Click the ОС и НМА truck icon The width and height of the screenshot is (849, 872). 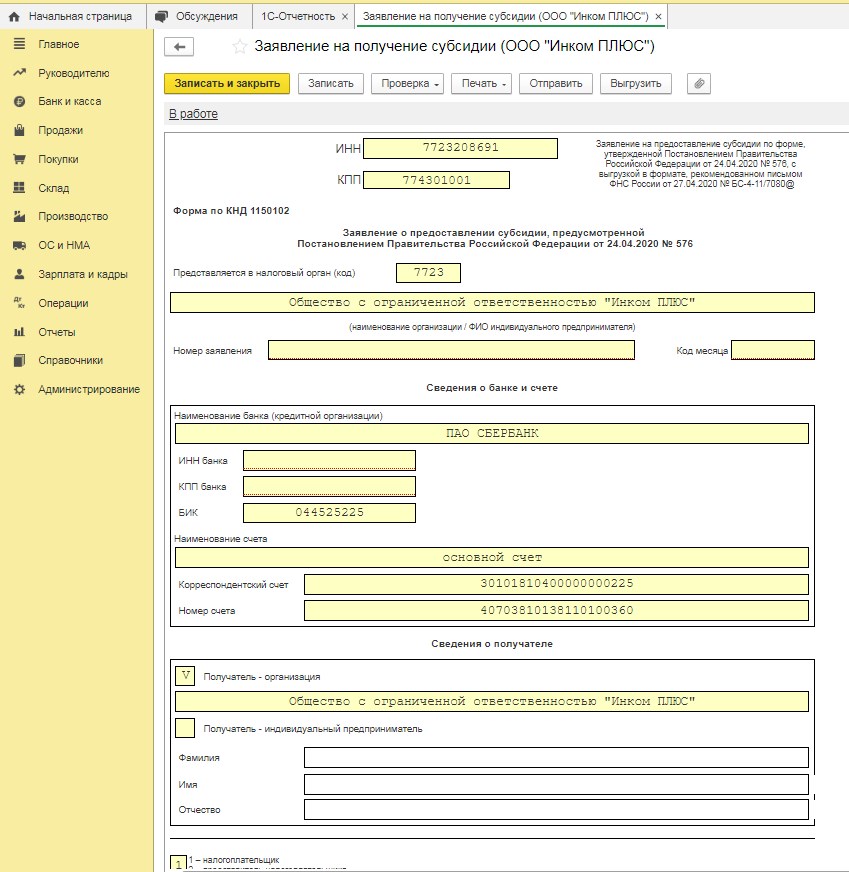pyautogui.click(x=19, y=245)
